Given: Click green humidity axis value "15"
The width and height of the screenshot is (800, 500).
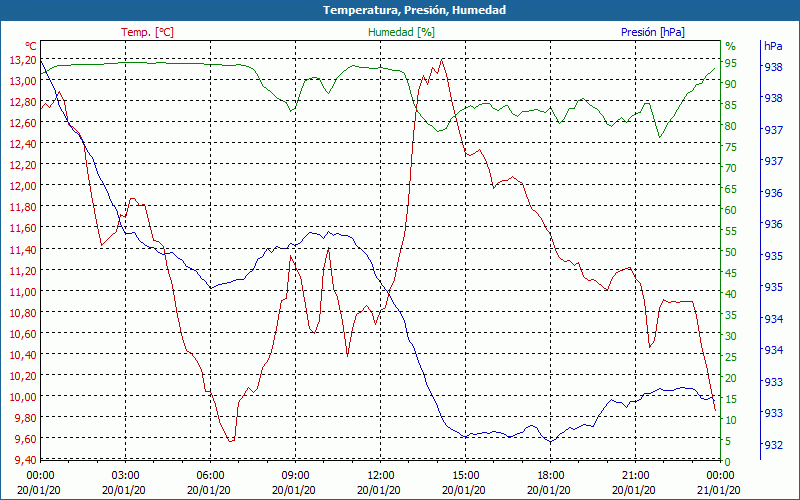Looking at the screenshot, I should [x=731, y=399].
